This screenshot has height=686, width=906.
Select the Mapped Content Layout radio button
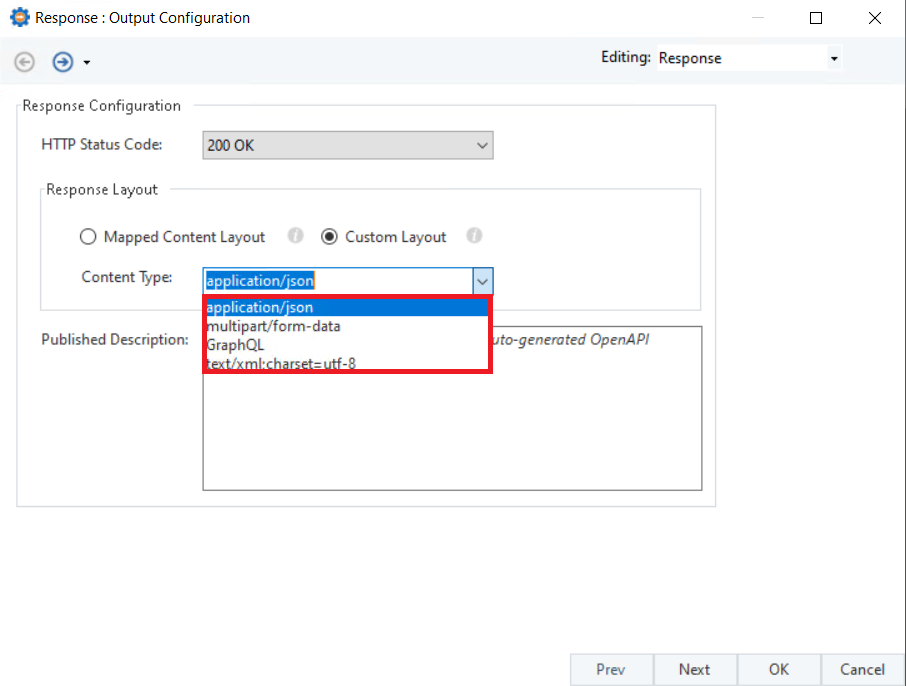point(88,237)
